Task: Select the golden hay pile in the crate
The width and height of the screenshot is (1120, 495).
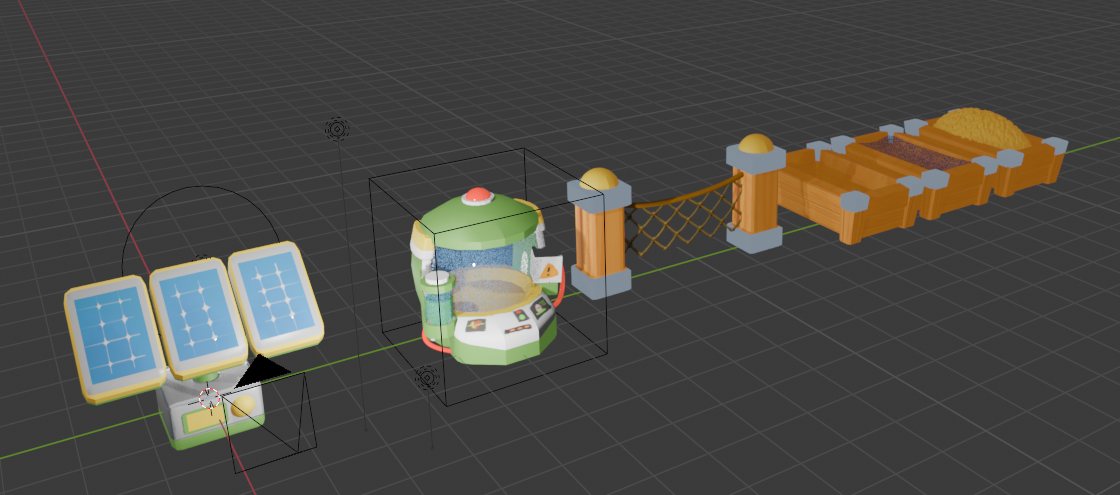Action: (x=981, y=128)
